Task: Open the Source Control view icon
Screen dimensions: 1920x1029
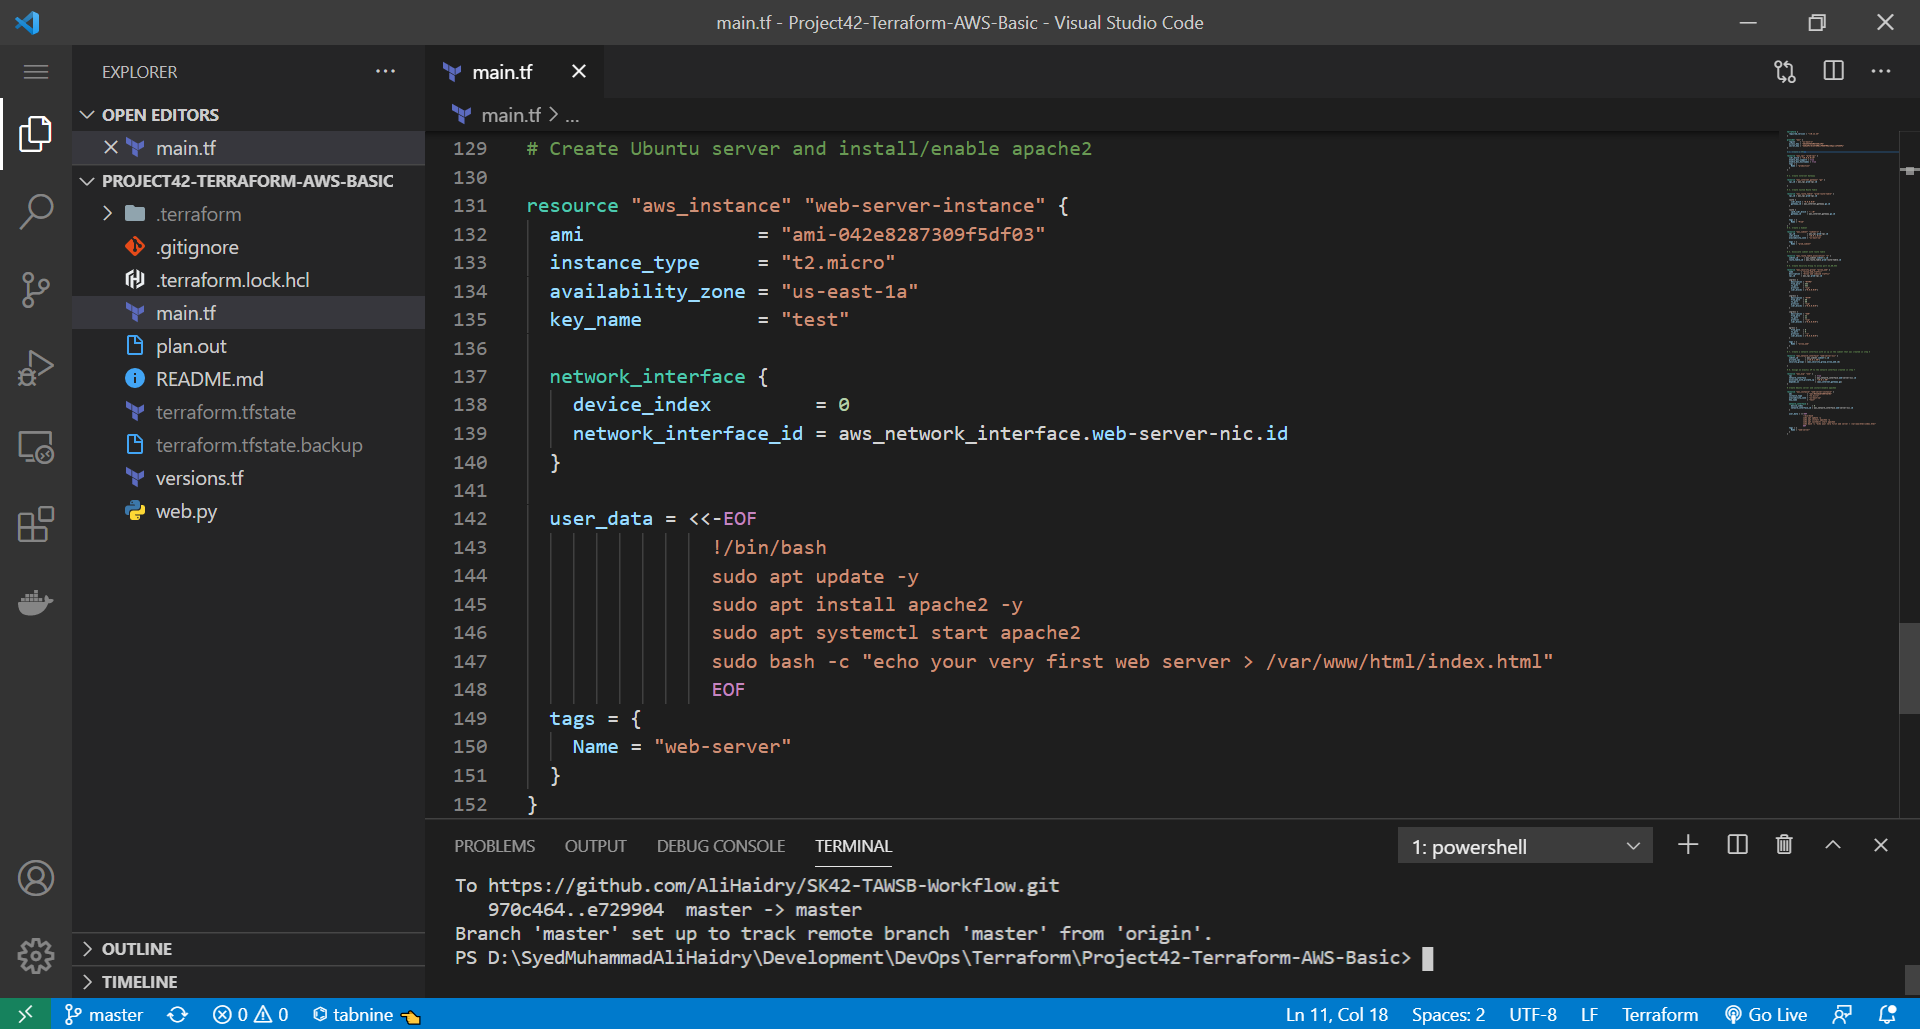Action: point(36,290)
